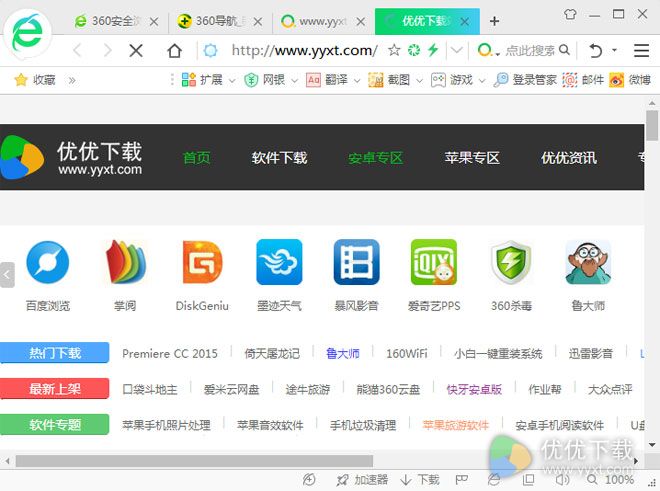660x491 pixels.
Task: Click the search magnifier icon
Action: click(564, 51)
